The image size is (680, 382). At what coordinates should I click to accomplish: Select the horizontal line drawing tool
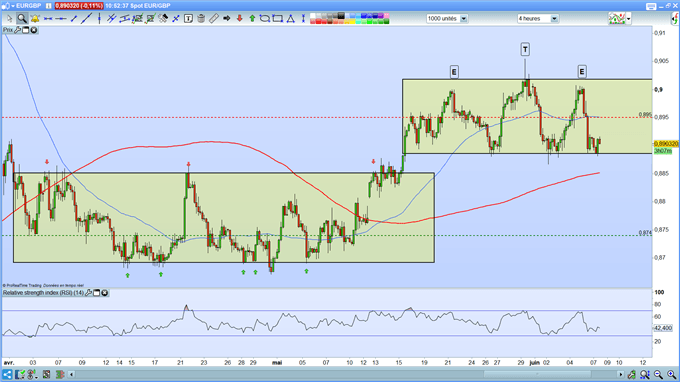coord(61,19)
